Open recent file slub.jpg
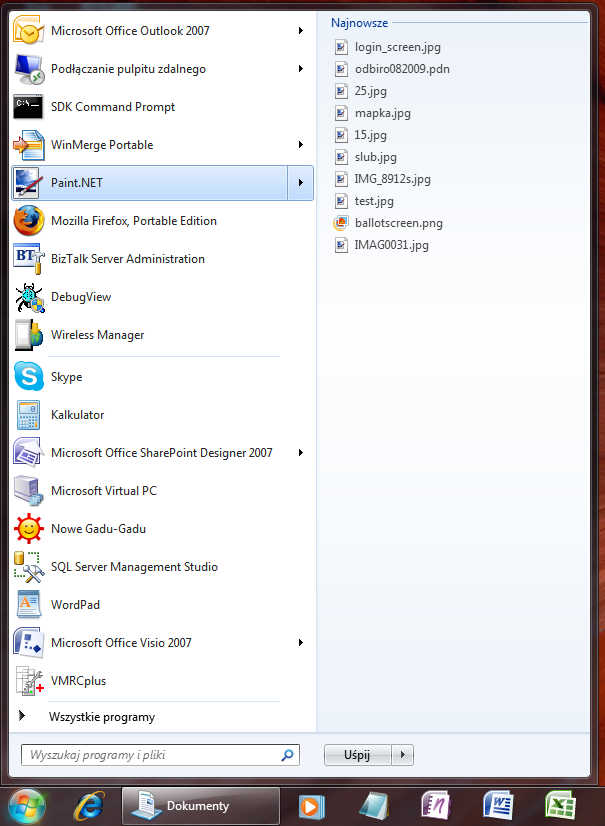This screenshot has width=605, height=826. click(366, 157)
